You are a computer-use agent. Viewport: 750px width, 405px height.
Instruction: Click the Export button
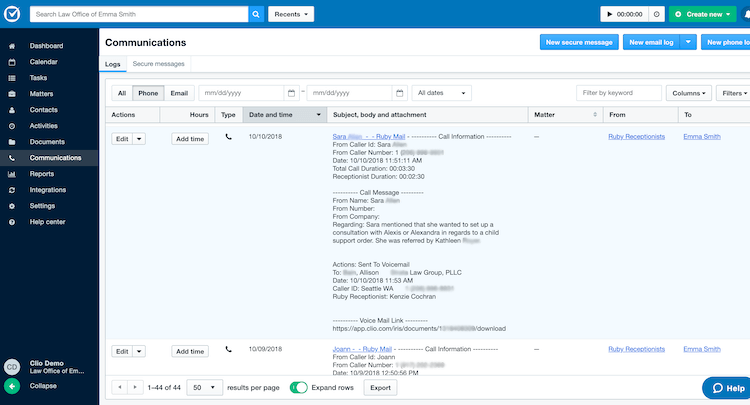[x=380, y=387]
